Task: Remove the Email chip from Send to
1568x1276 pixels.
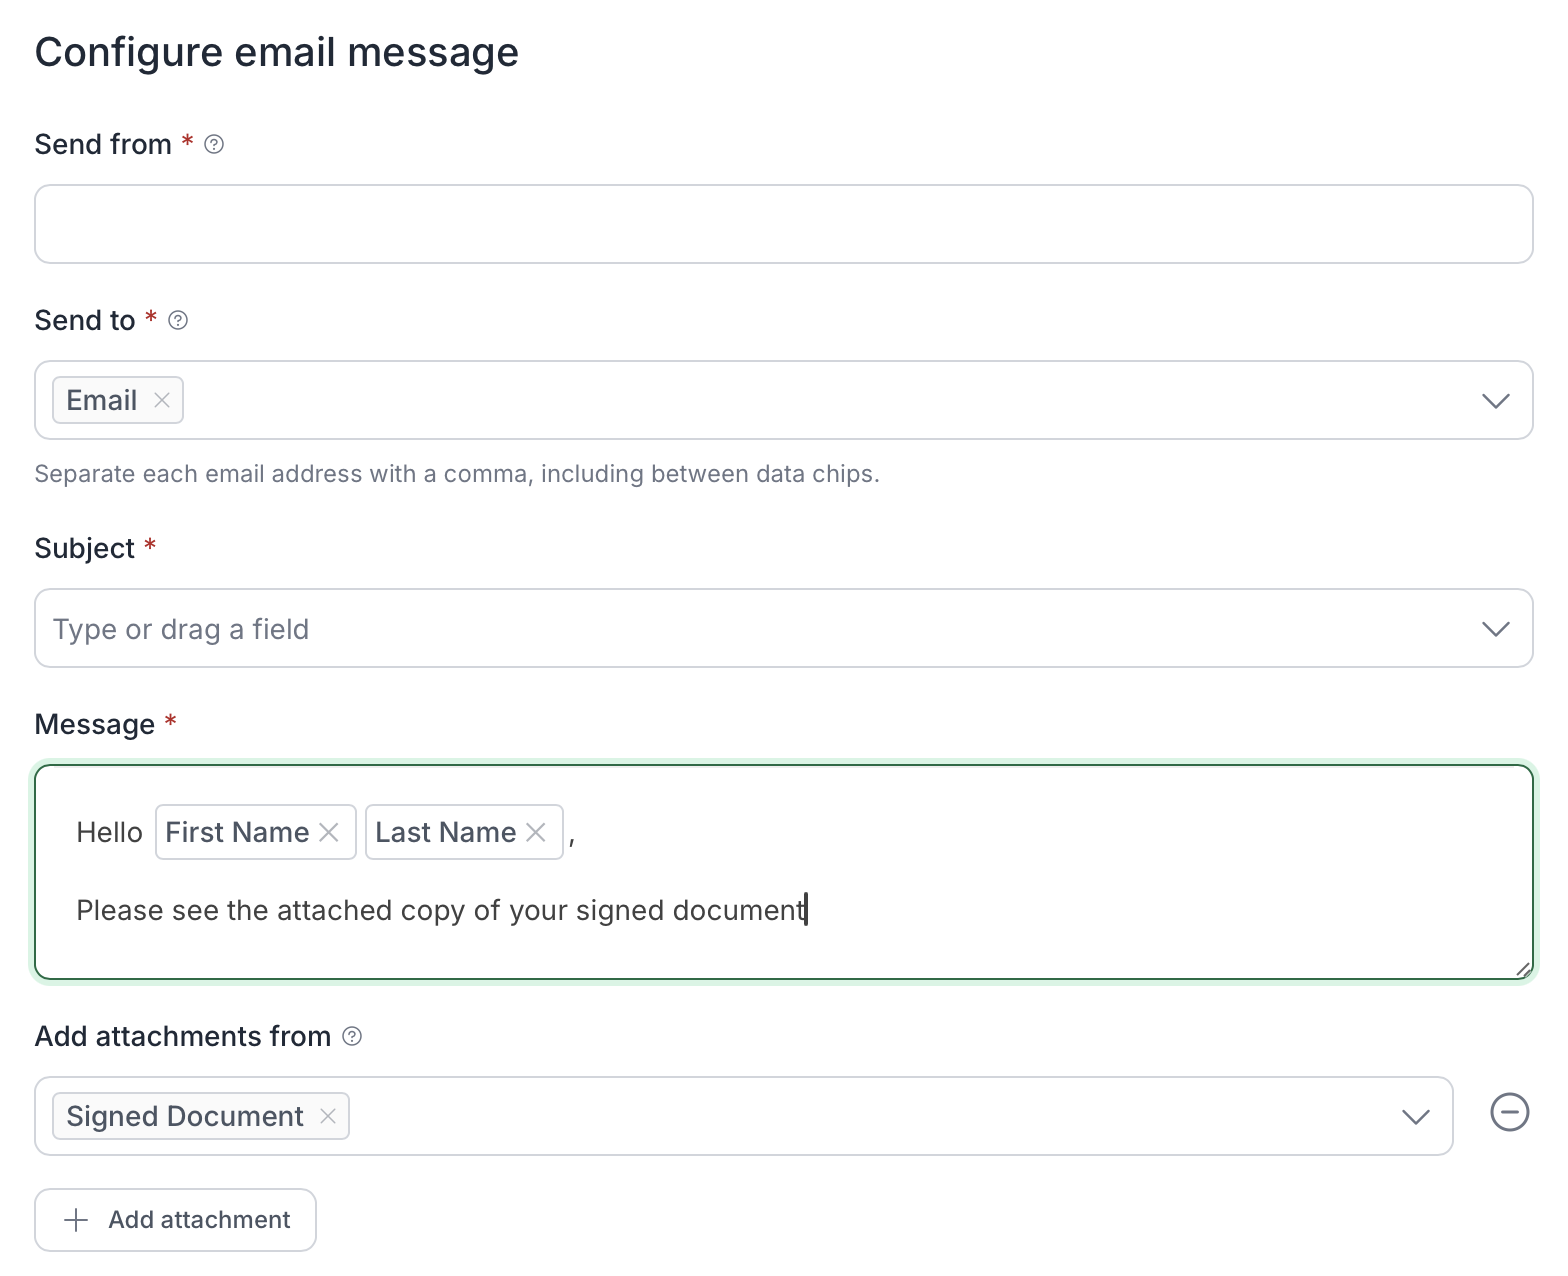Action: [x=162, y=400]
